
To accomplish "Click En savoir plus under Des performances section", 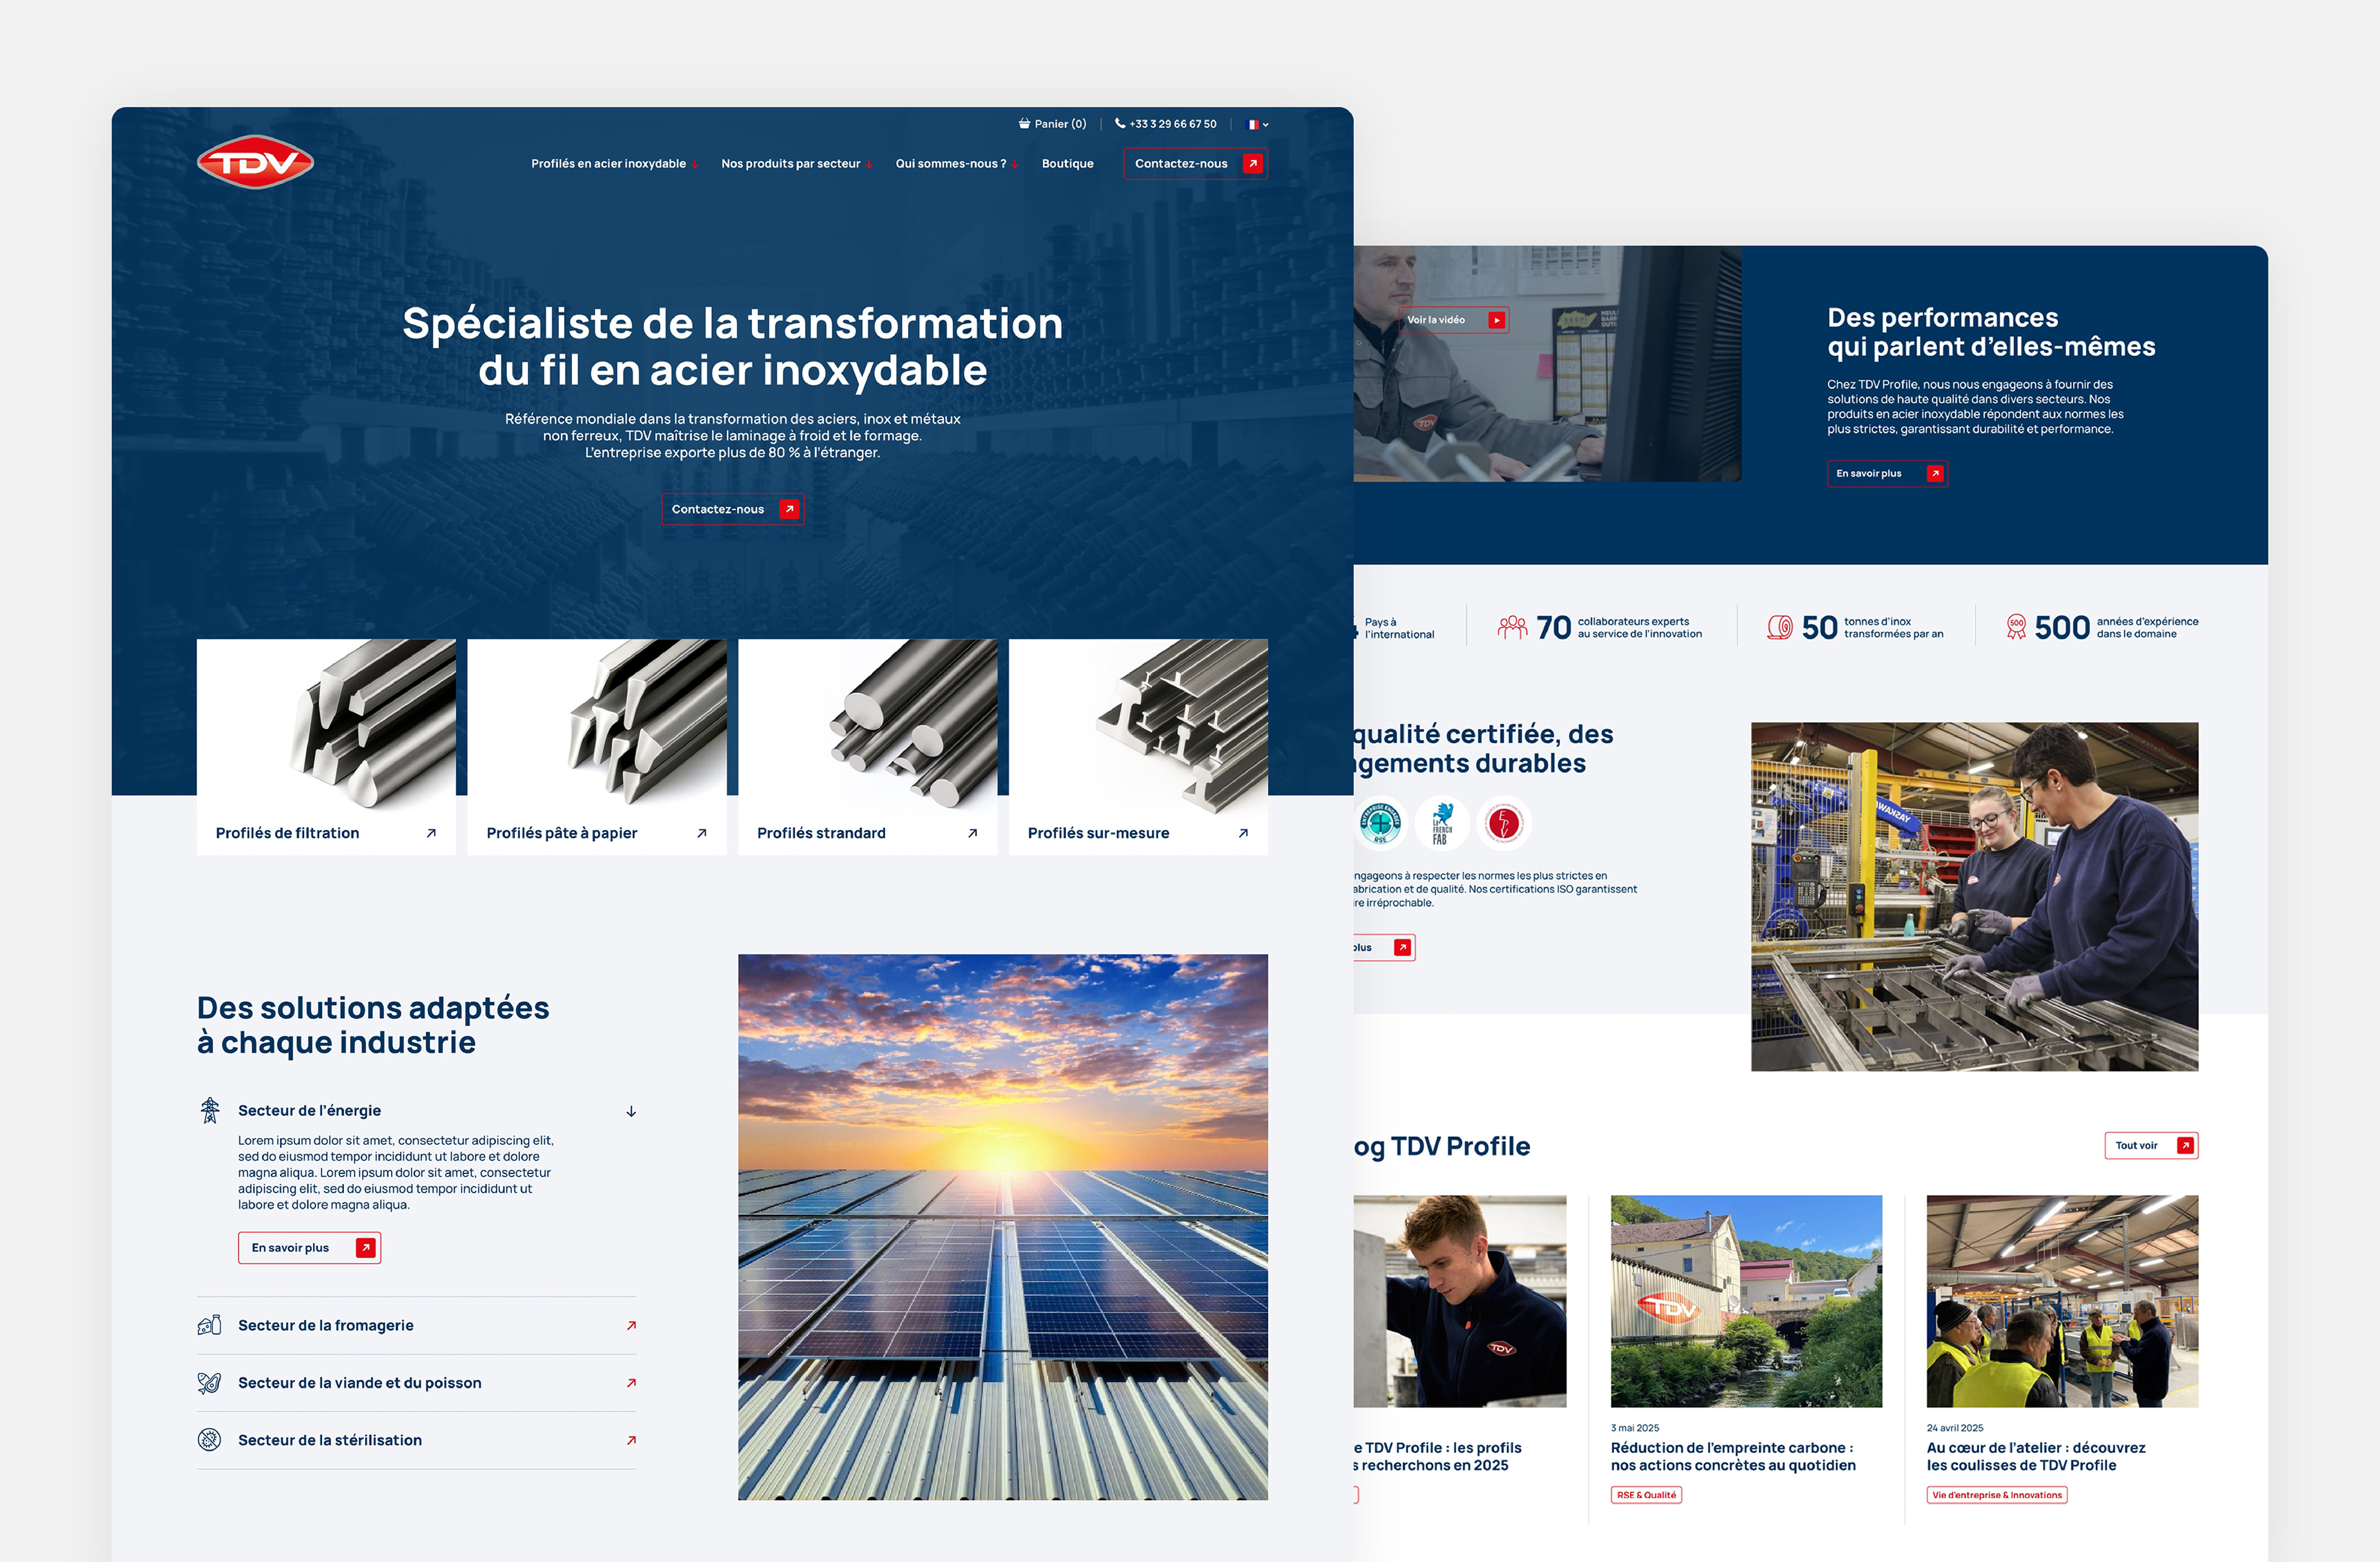I will tap(1887, 474).
